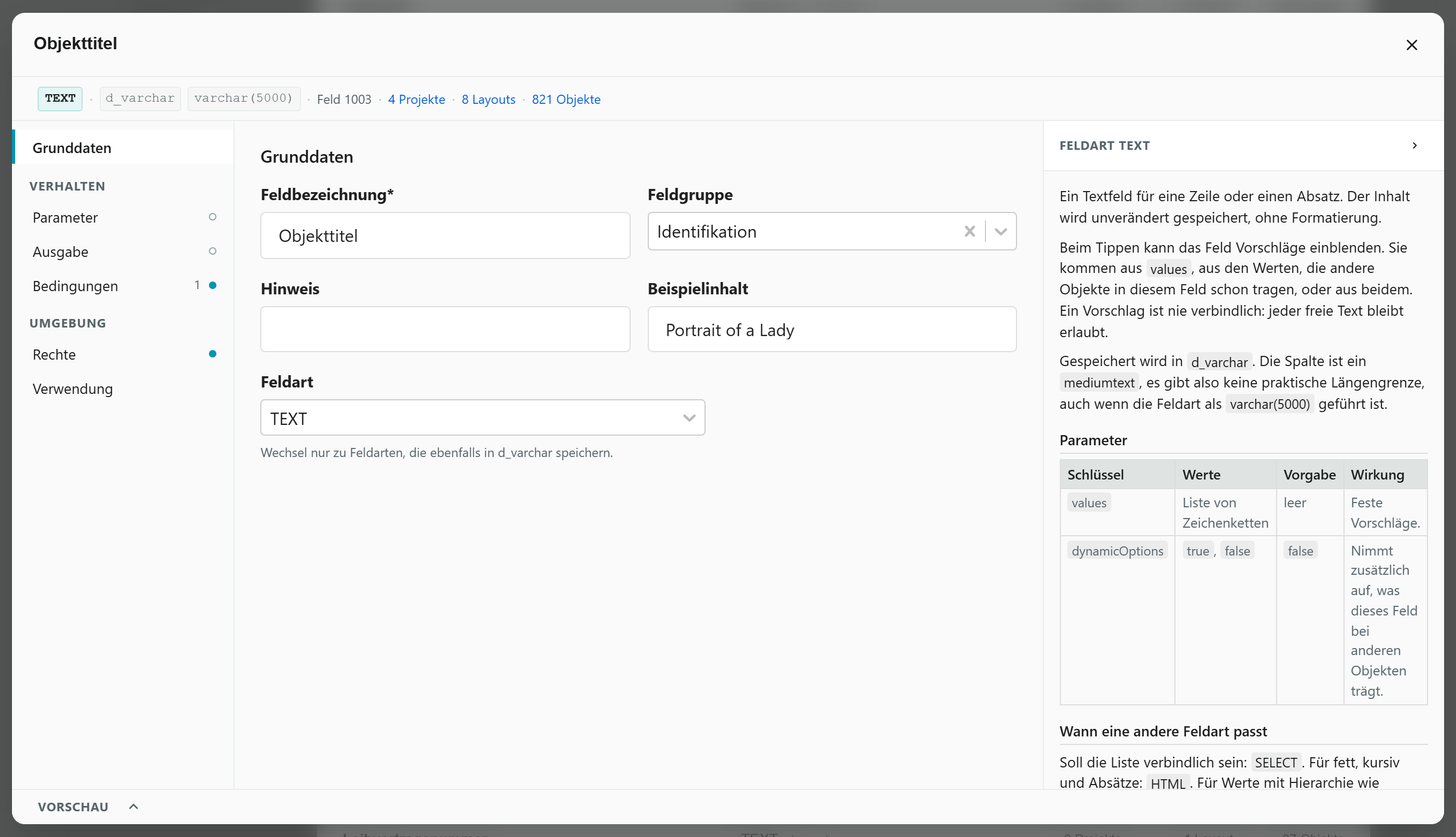Image resolution: width=1456 pixels, height=837 pixels.
Task: Open the 4 Projekte link
Action: coord(416,99)
